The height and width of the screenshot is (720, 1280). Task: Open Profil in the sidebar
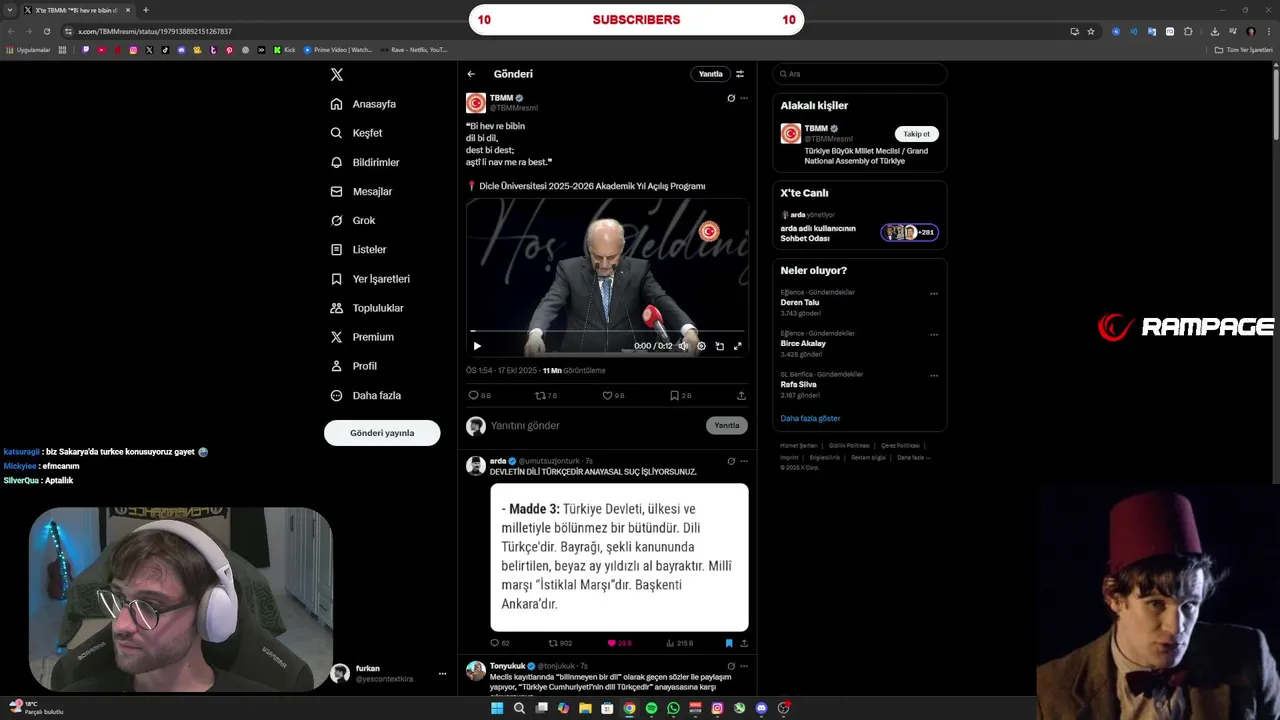point(354,366)
